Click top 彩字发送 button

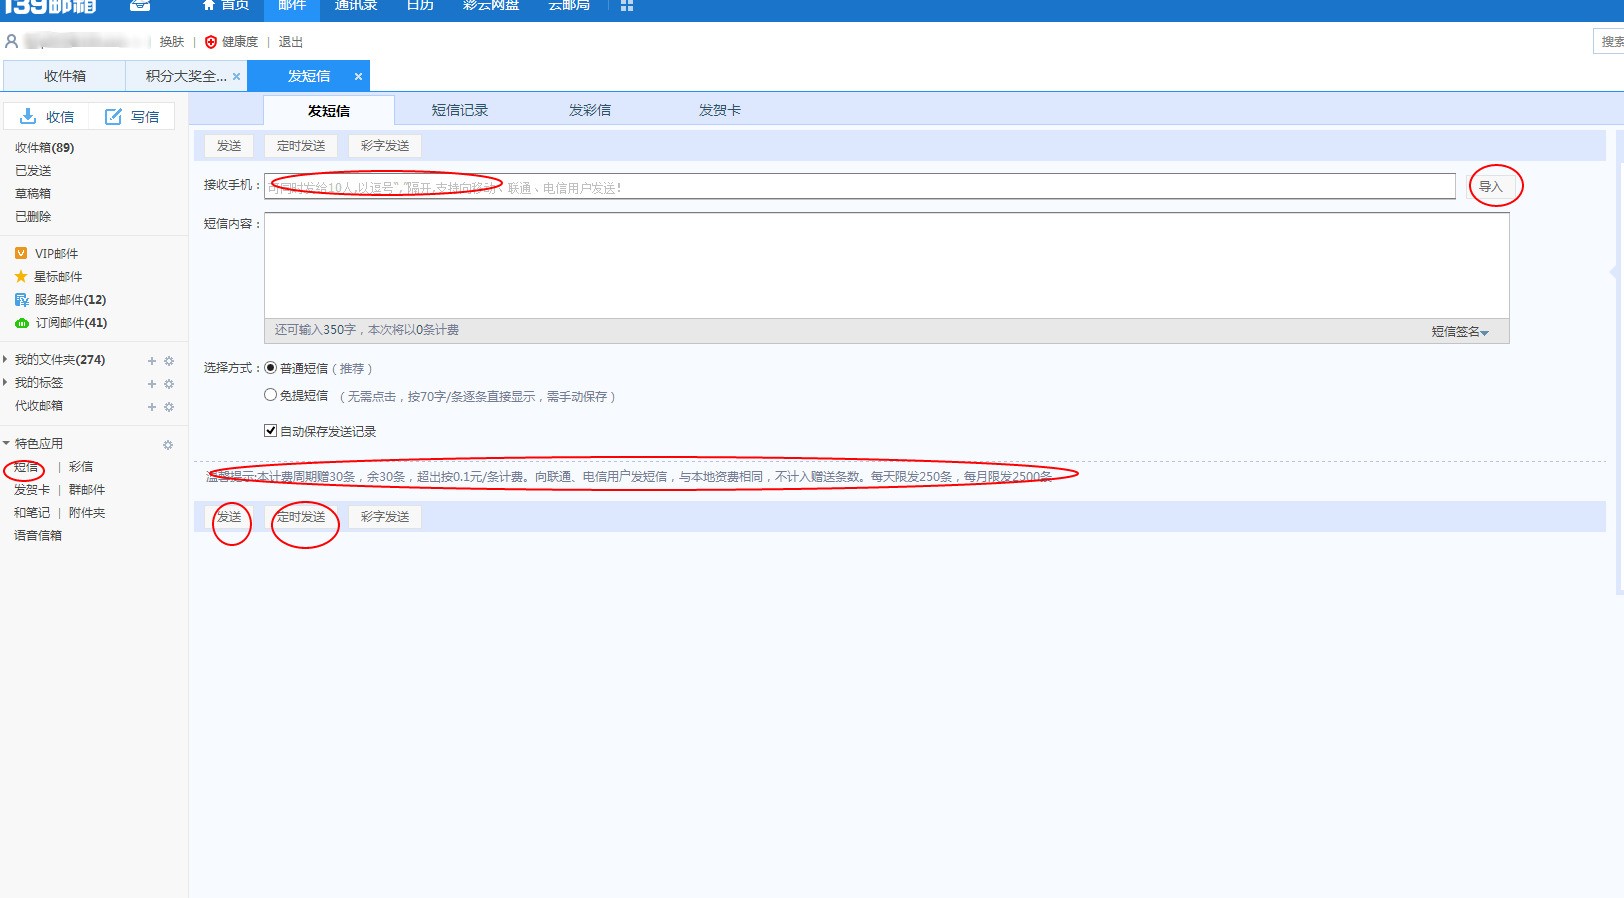385,146
